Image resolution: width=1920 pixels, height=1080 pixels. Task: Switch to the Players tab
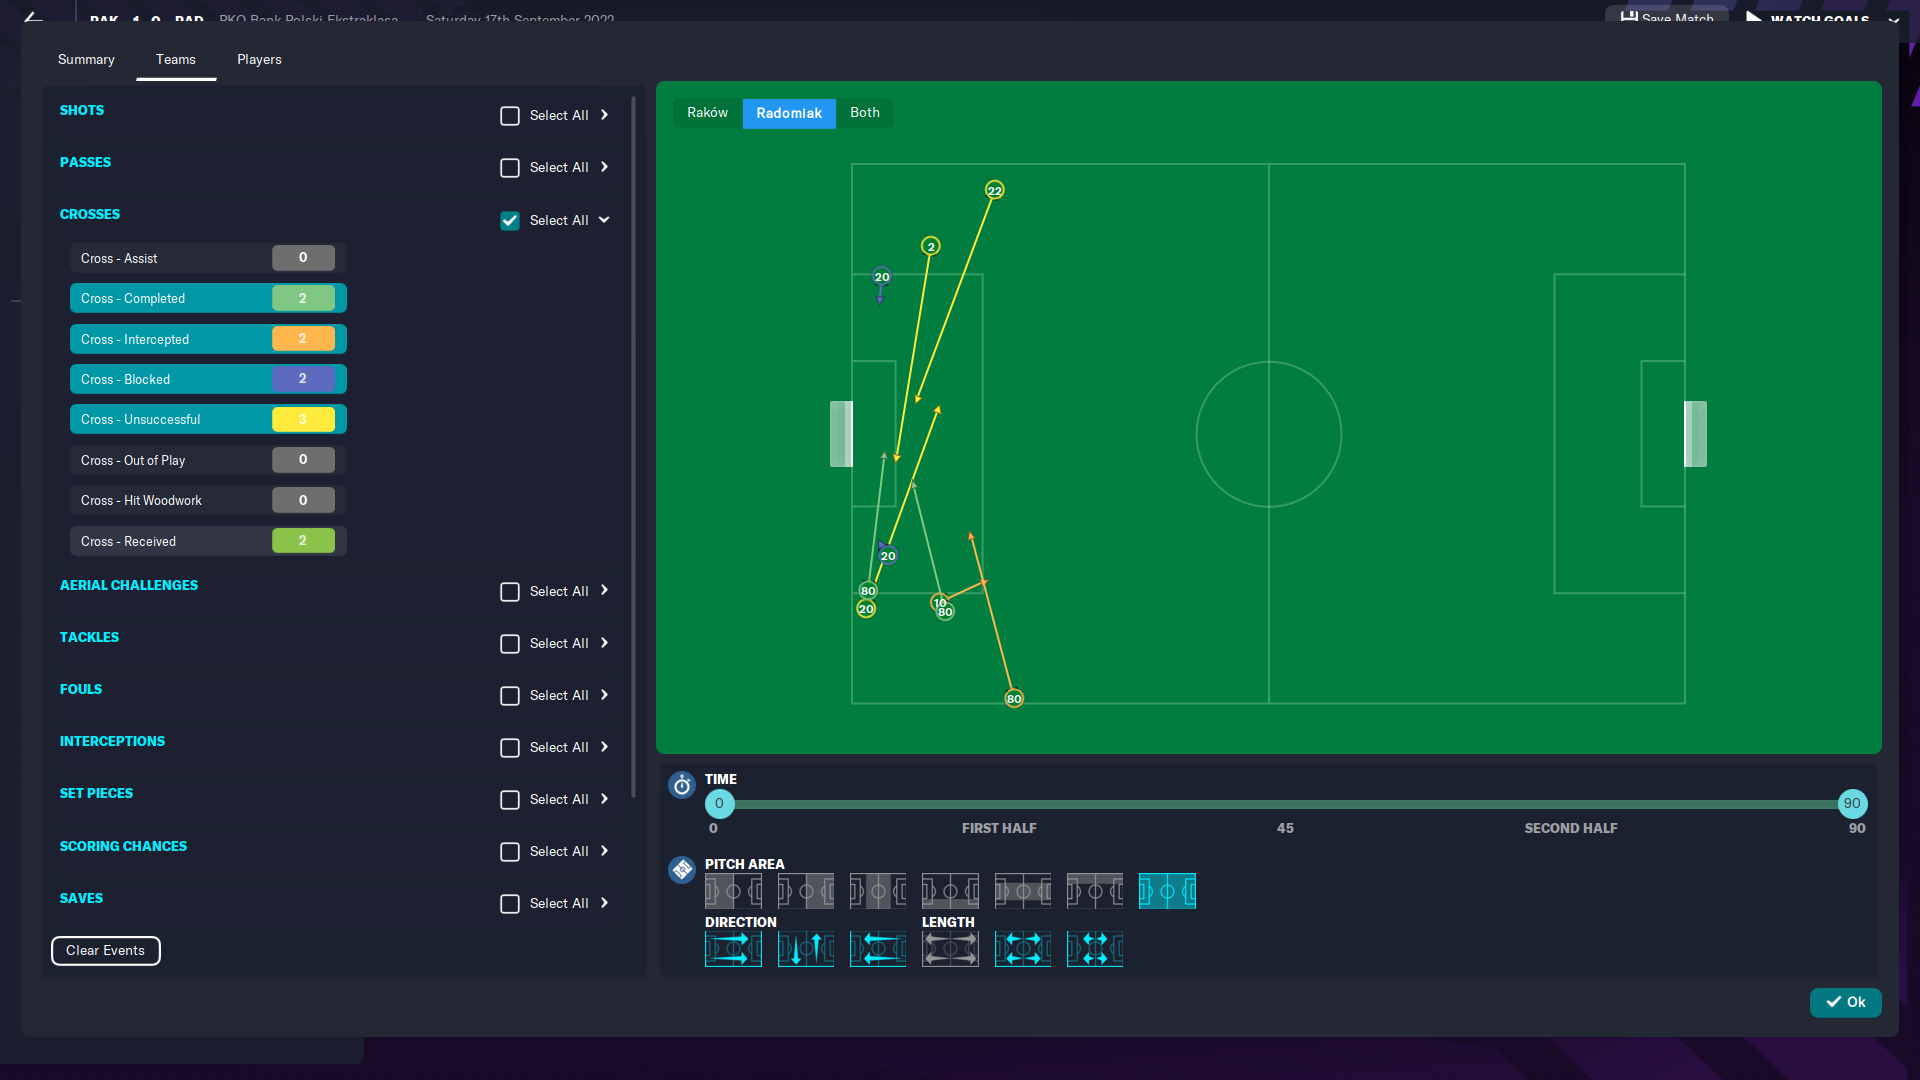coord(259,60)
